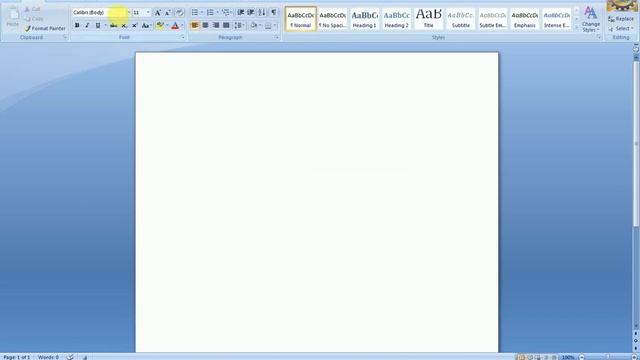Open the underline style dropdown arrow
The image size is (640, 360).
(105, 25)
